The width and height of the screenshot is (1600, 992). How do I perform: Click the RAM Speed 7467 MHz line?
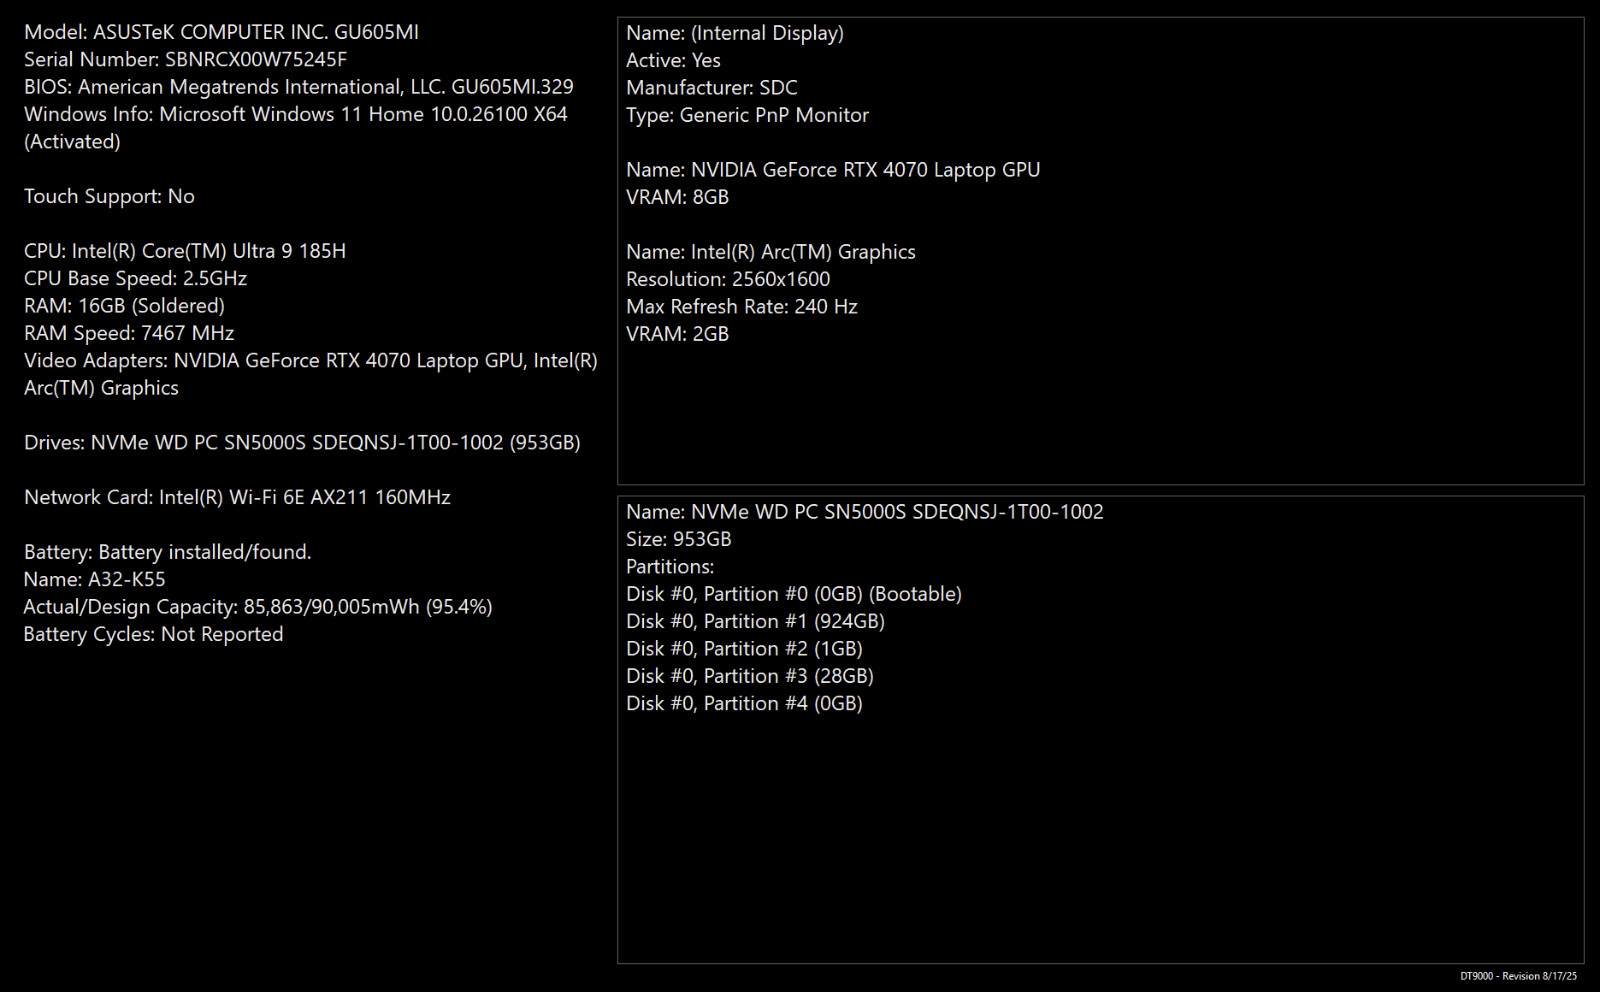[129, 333]
